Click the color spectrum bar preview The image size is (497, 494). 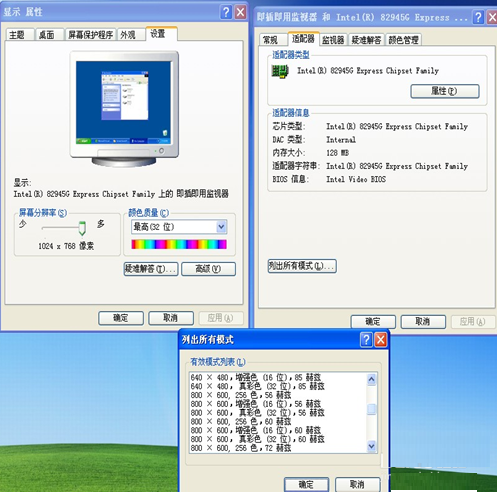pos(179,244)
